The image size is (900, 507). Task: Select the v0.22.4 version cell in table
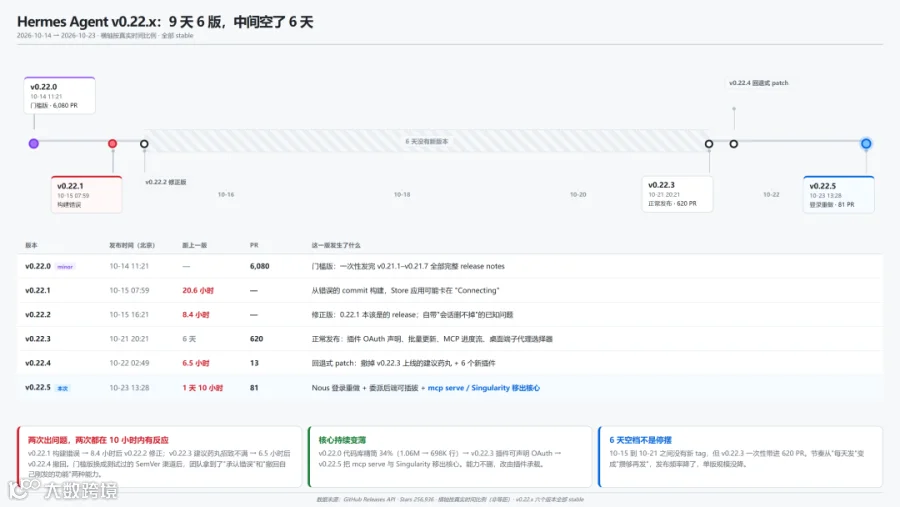point(38,363)
